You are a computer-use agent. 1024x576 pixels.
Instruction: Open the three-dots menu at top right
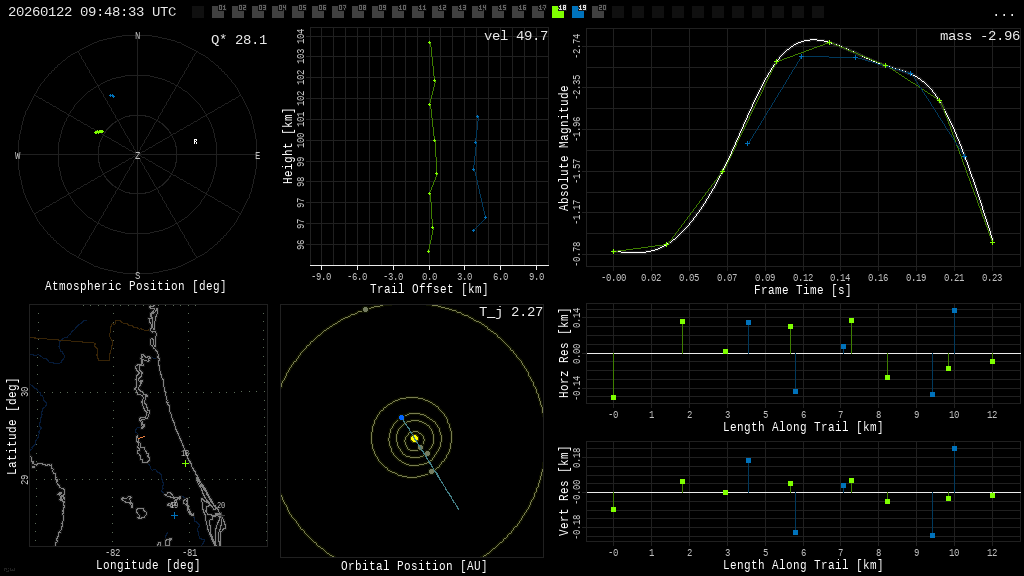[x=1003, y=13]
